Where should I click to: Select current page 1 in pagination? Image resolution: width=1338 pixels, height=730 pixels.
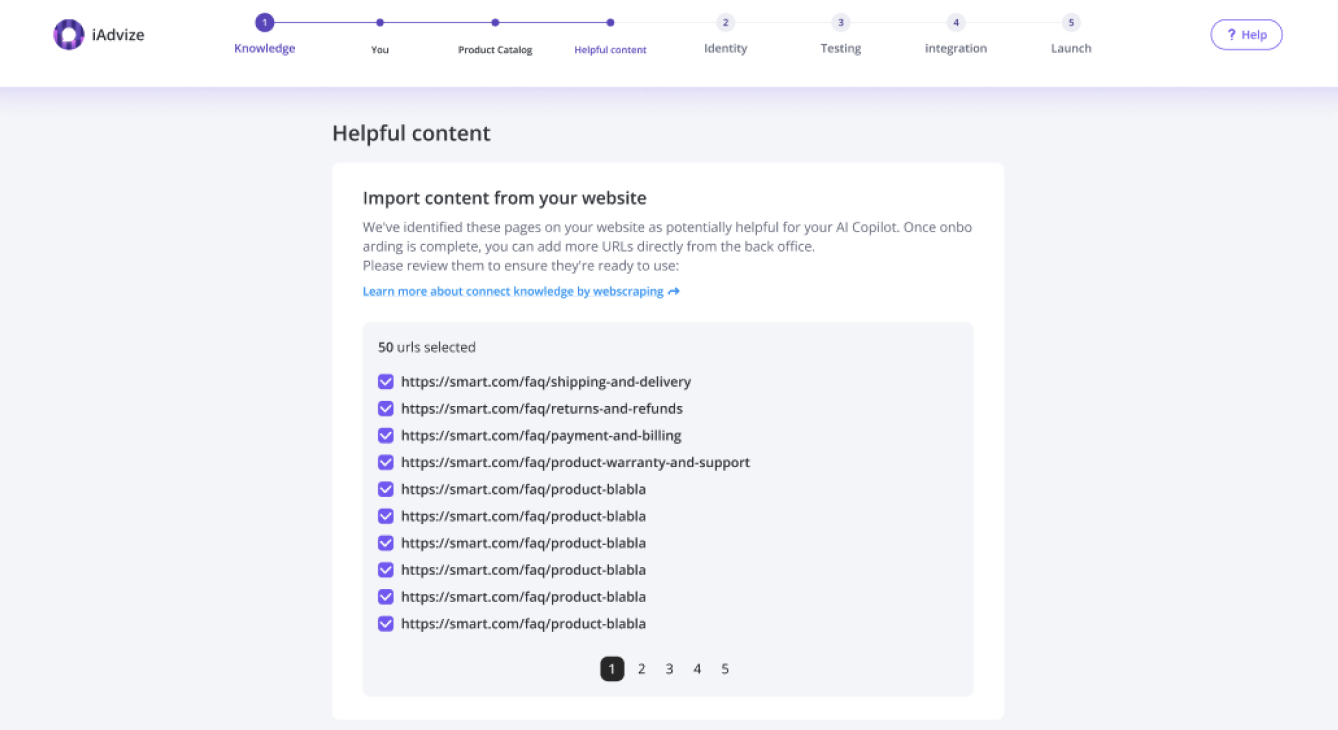coord(612,669)
